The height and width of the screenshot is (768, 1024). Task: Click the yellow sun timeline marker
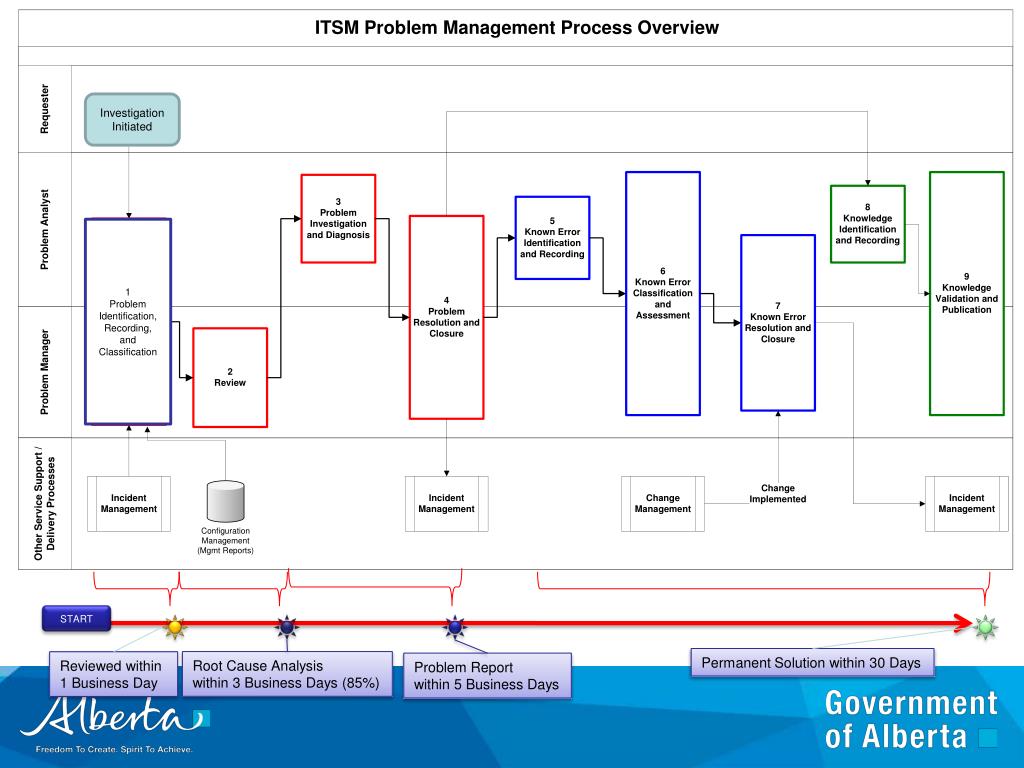(174, 627)
